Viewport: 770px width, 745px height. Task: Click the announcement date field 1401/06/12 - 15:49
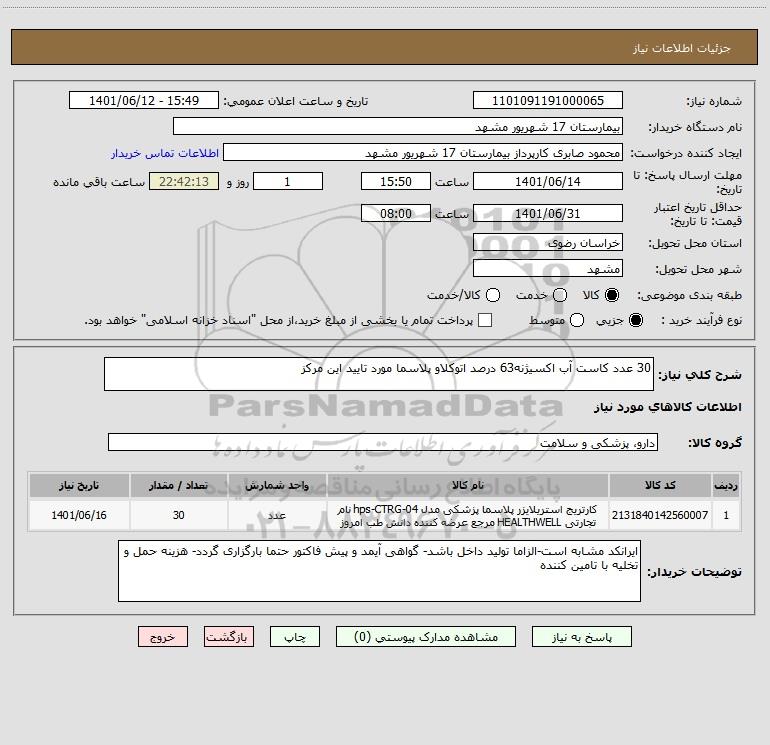144,100
